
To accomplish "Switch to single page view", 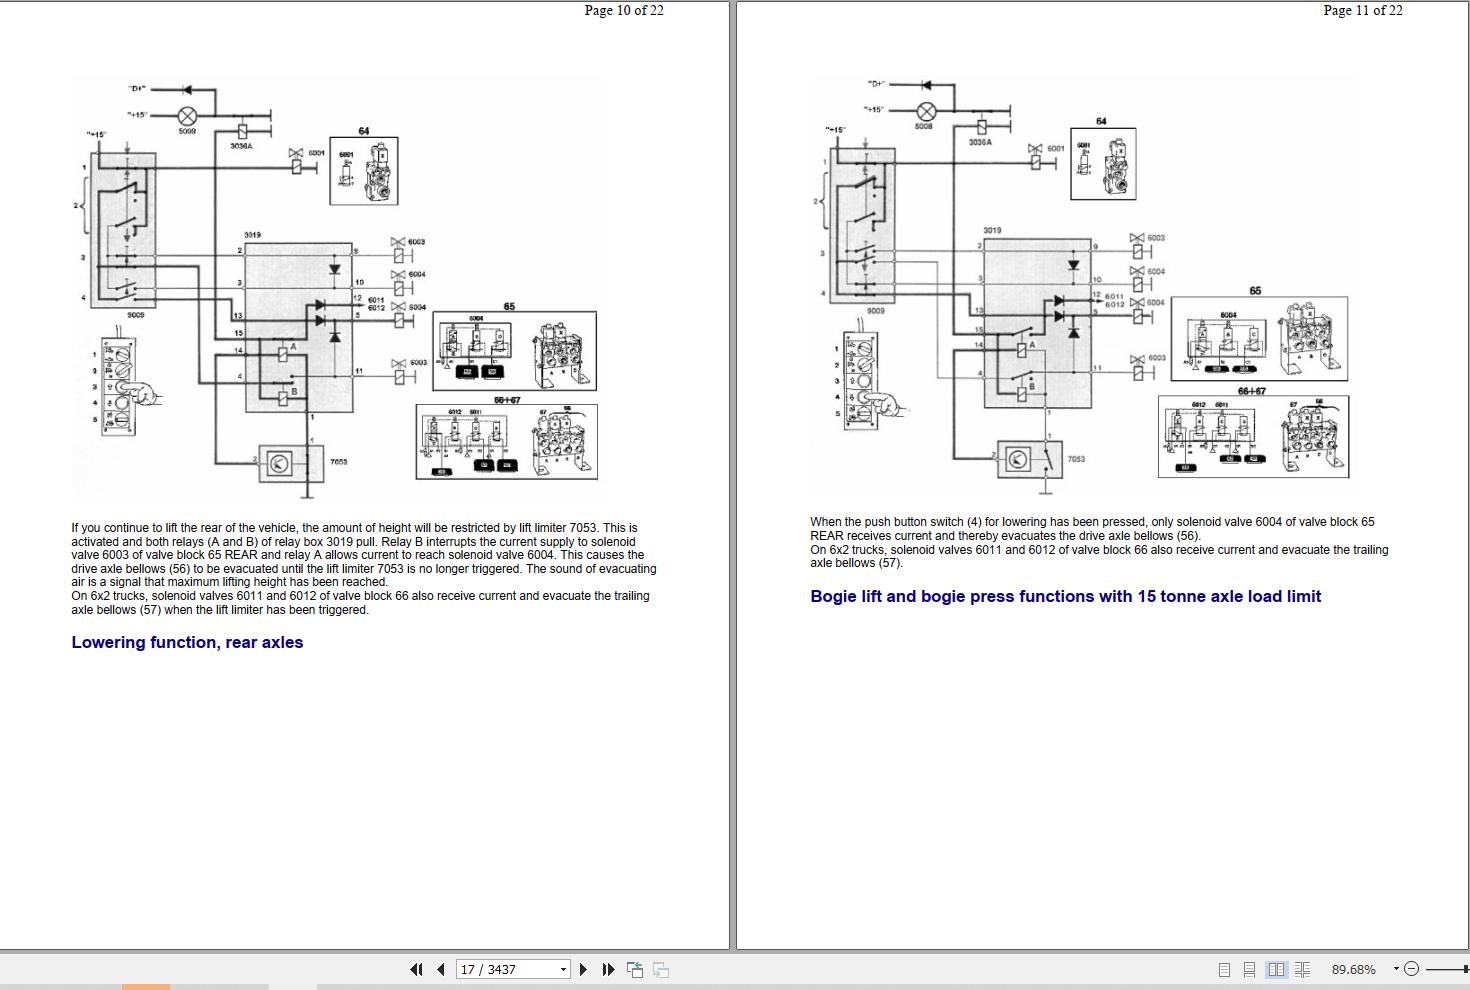I will (x=1224, y=969).
